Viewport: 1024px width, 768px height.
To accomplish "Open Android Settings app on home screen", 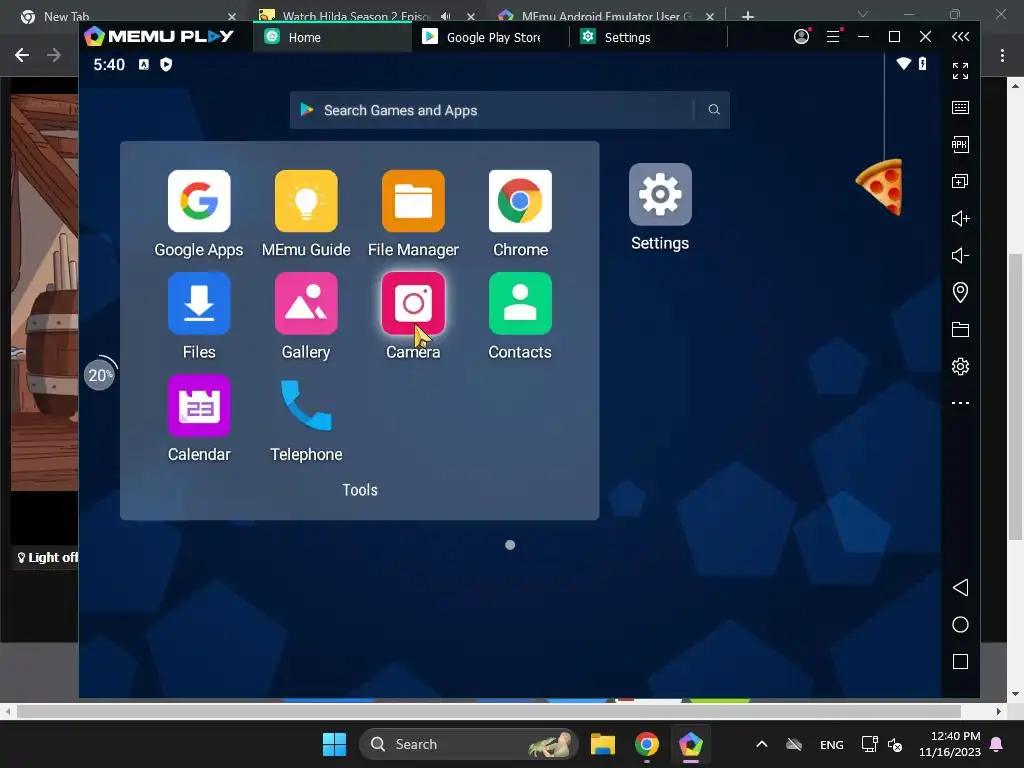I will point(660,195).
